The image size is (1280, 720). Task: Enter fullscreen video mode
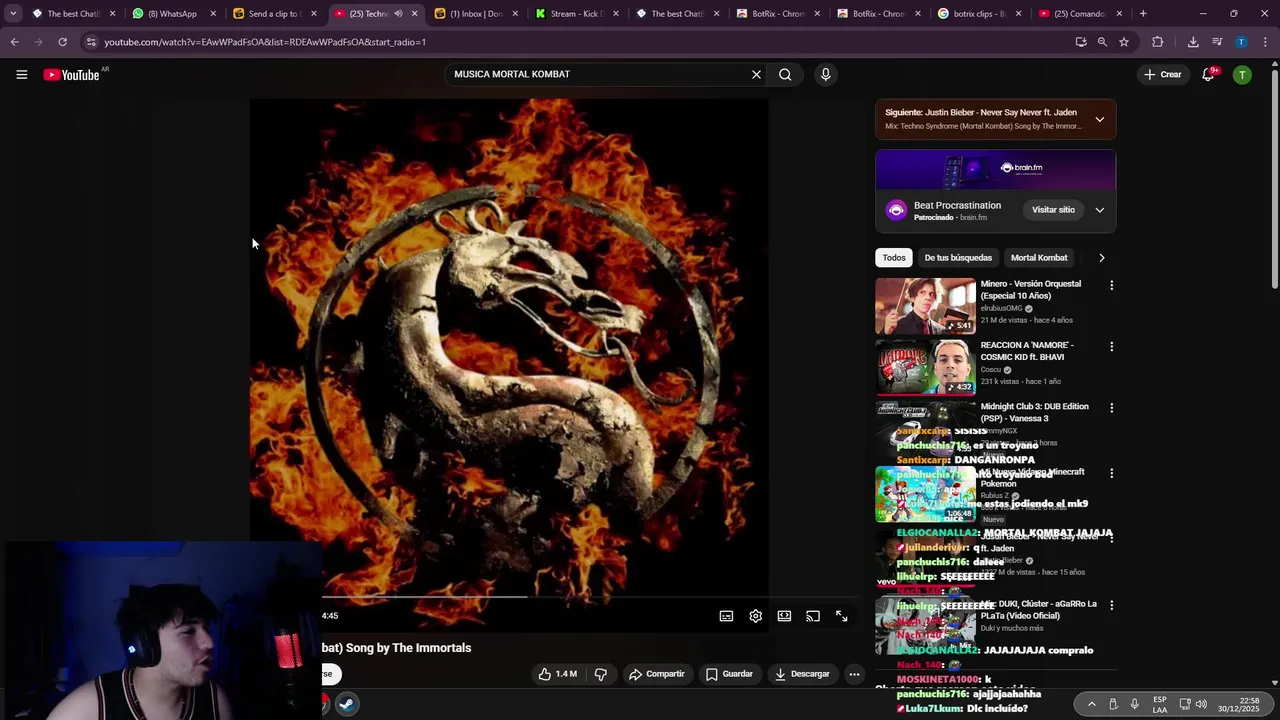[842, 616]
